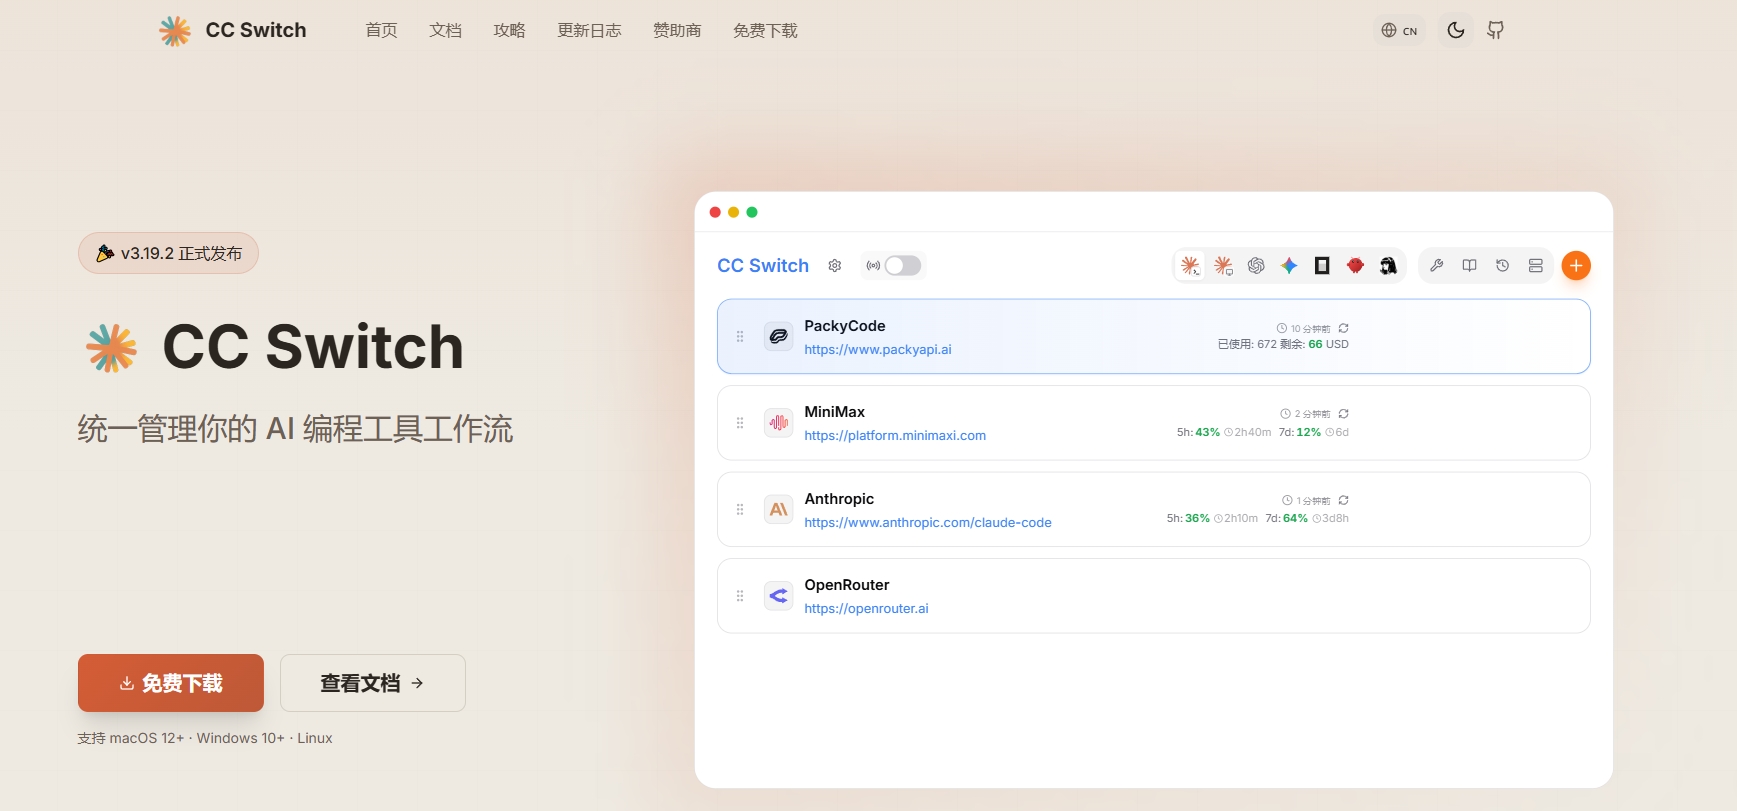The height and width of the screenshot is (811, 1737).
Task: Click the MiniMax provider logo
Action: (x=779, y=423)
